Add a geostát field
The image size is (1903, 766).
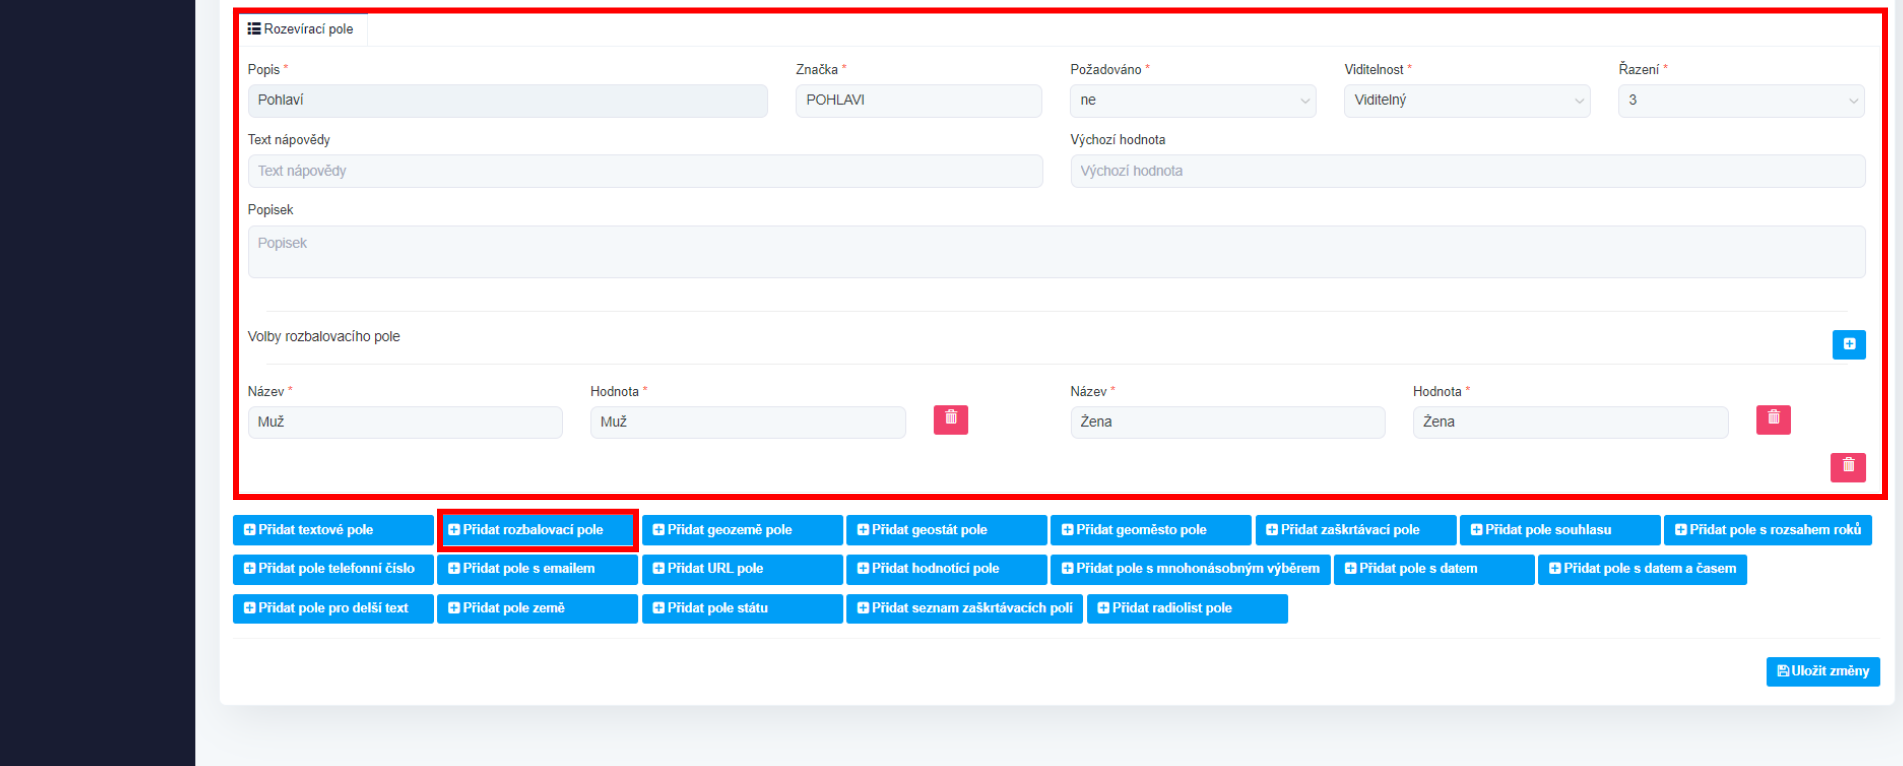point(946,530)
